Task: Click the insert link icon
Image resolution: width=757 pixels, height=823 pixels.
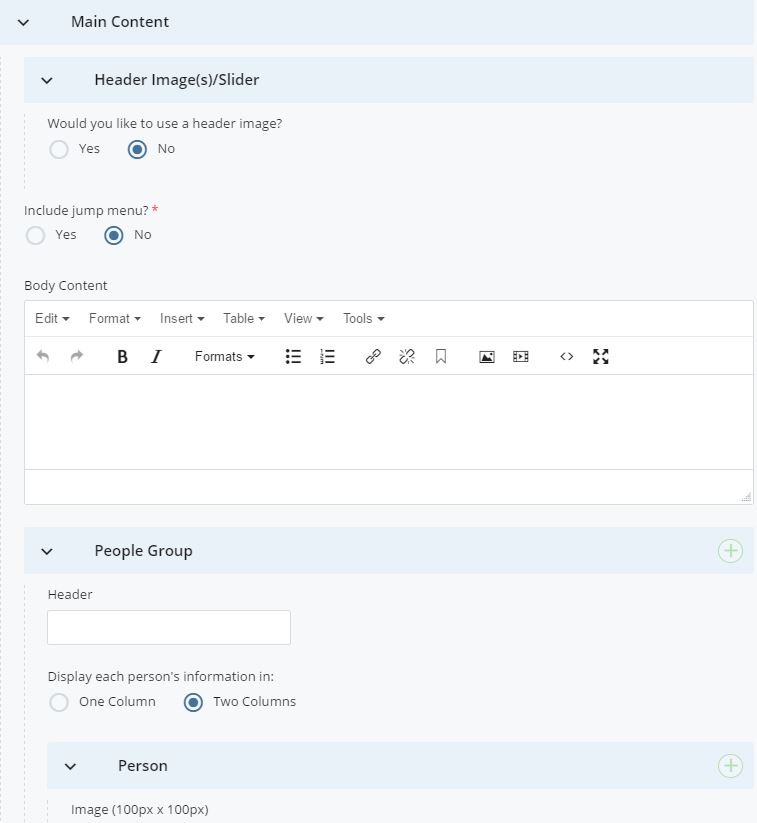Action: 373,357
